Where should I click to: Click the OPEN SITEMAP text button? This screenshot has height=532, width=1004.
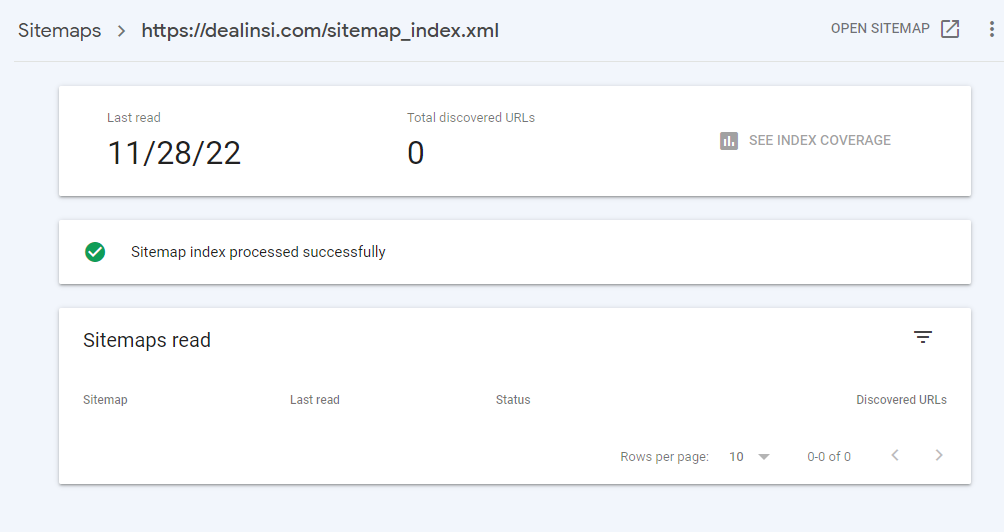tap(880, 28)
